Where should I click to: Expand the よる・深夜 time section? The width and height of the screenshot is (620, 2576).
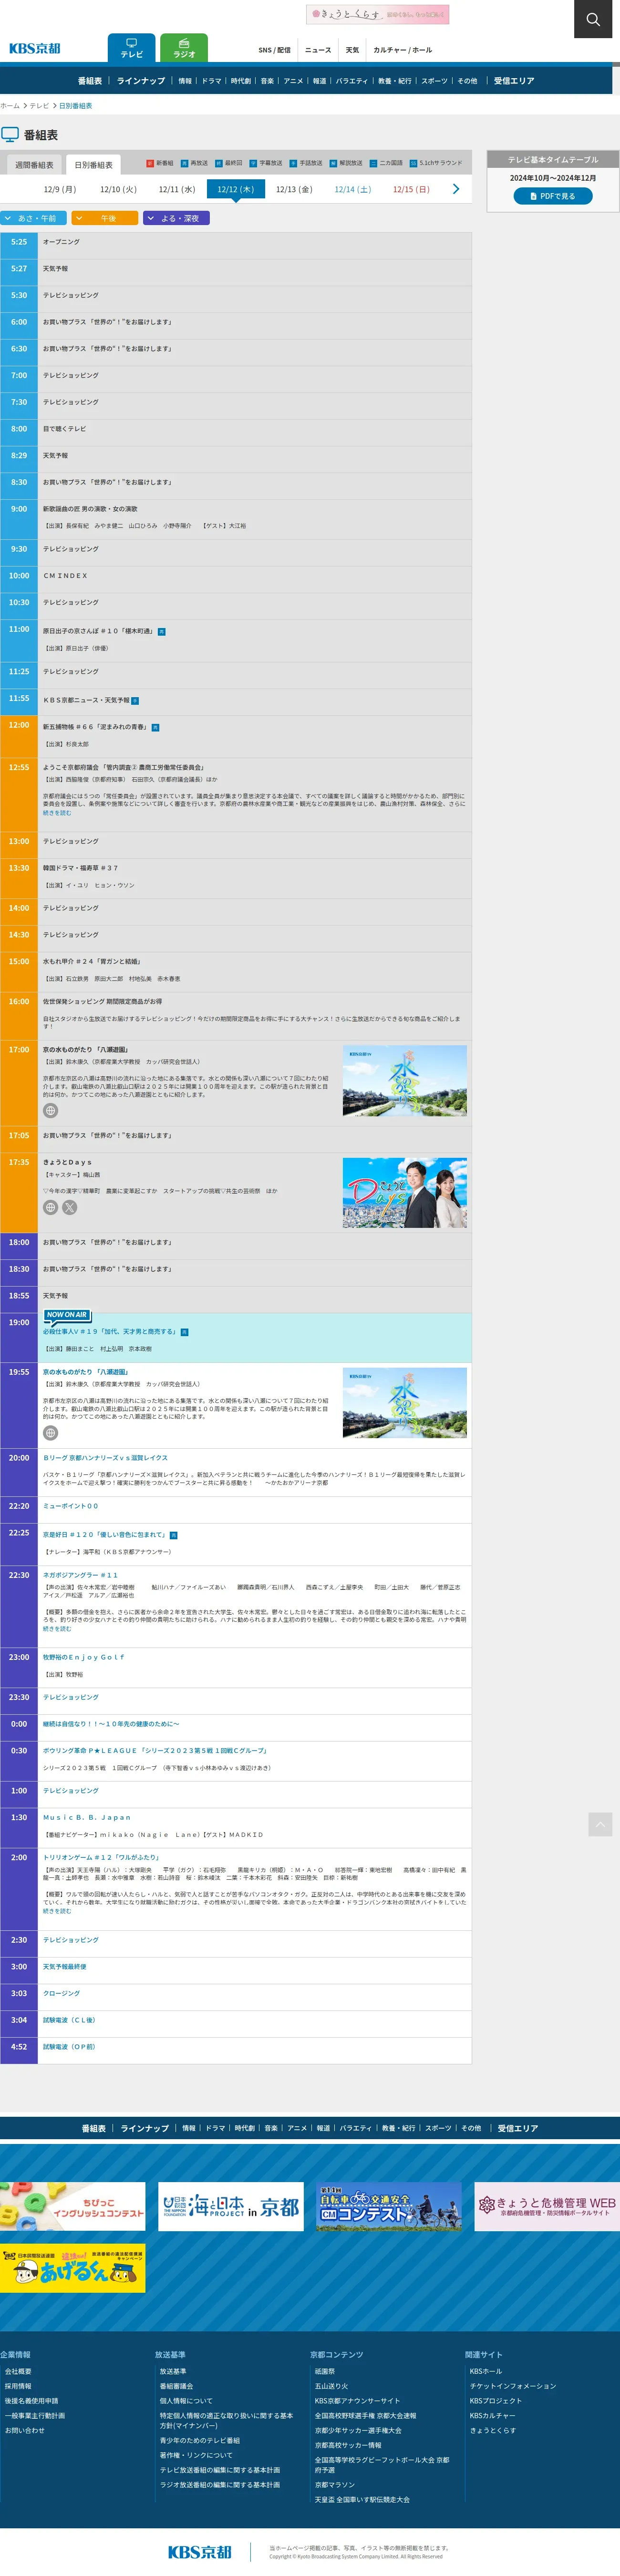click(176, 218)
